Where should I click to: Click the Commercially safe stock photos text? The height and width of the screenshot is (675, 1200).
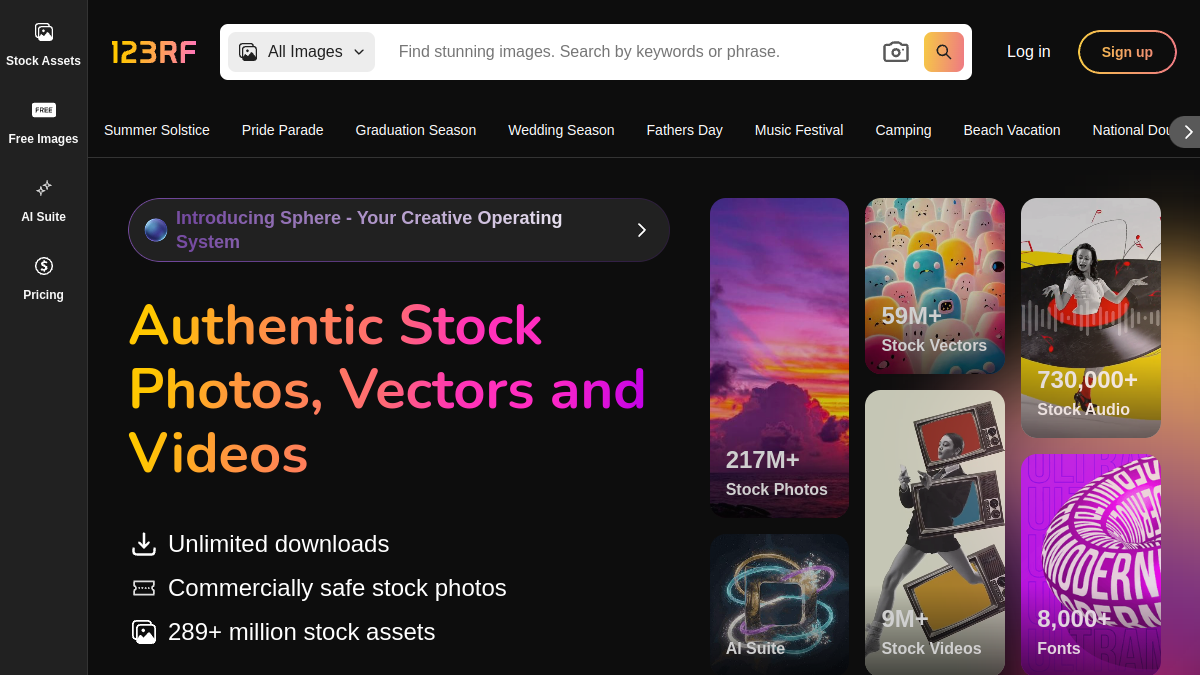(337, 588)
